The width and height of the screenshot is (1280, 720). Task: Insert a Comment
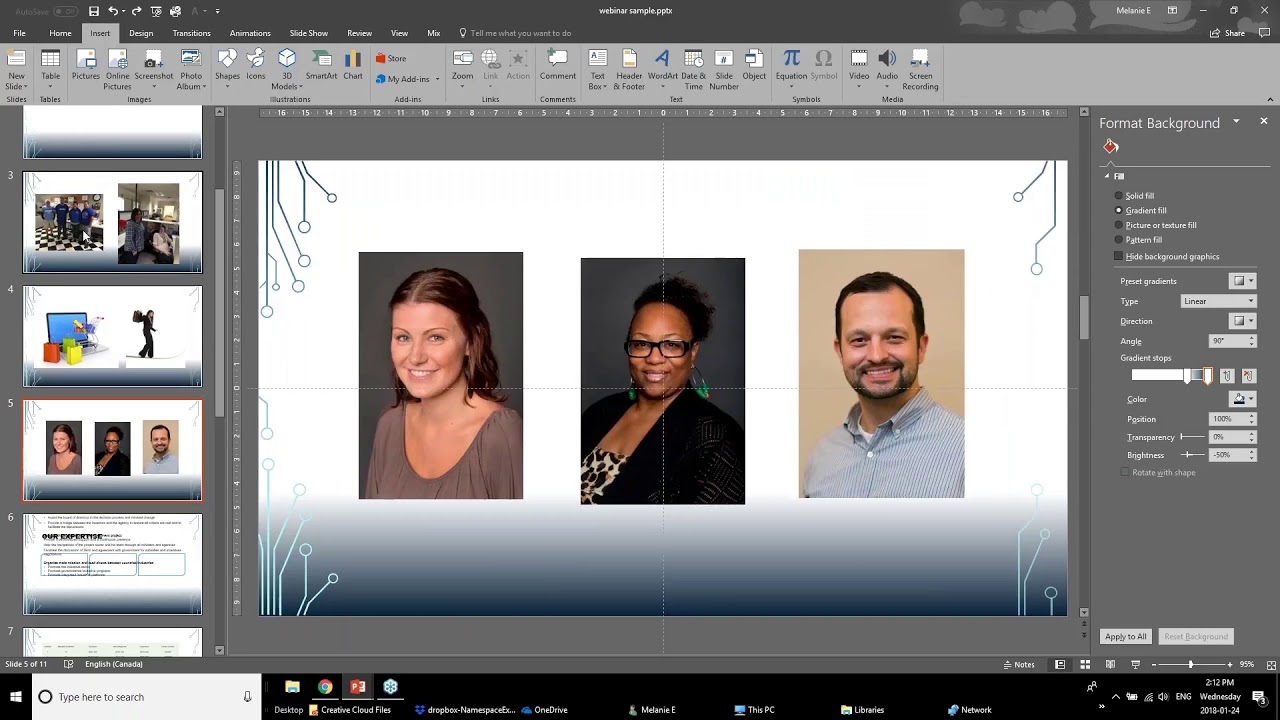(x=558, y=64)
